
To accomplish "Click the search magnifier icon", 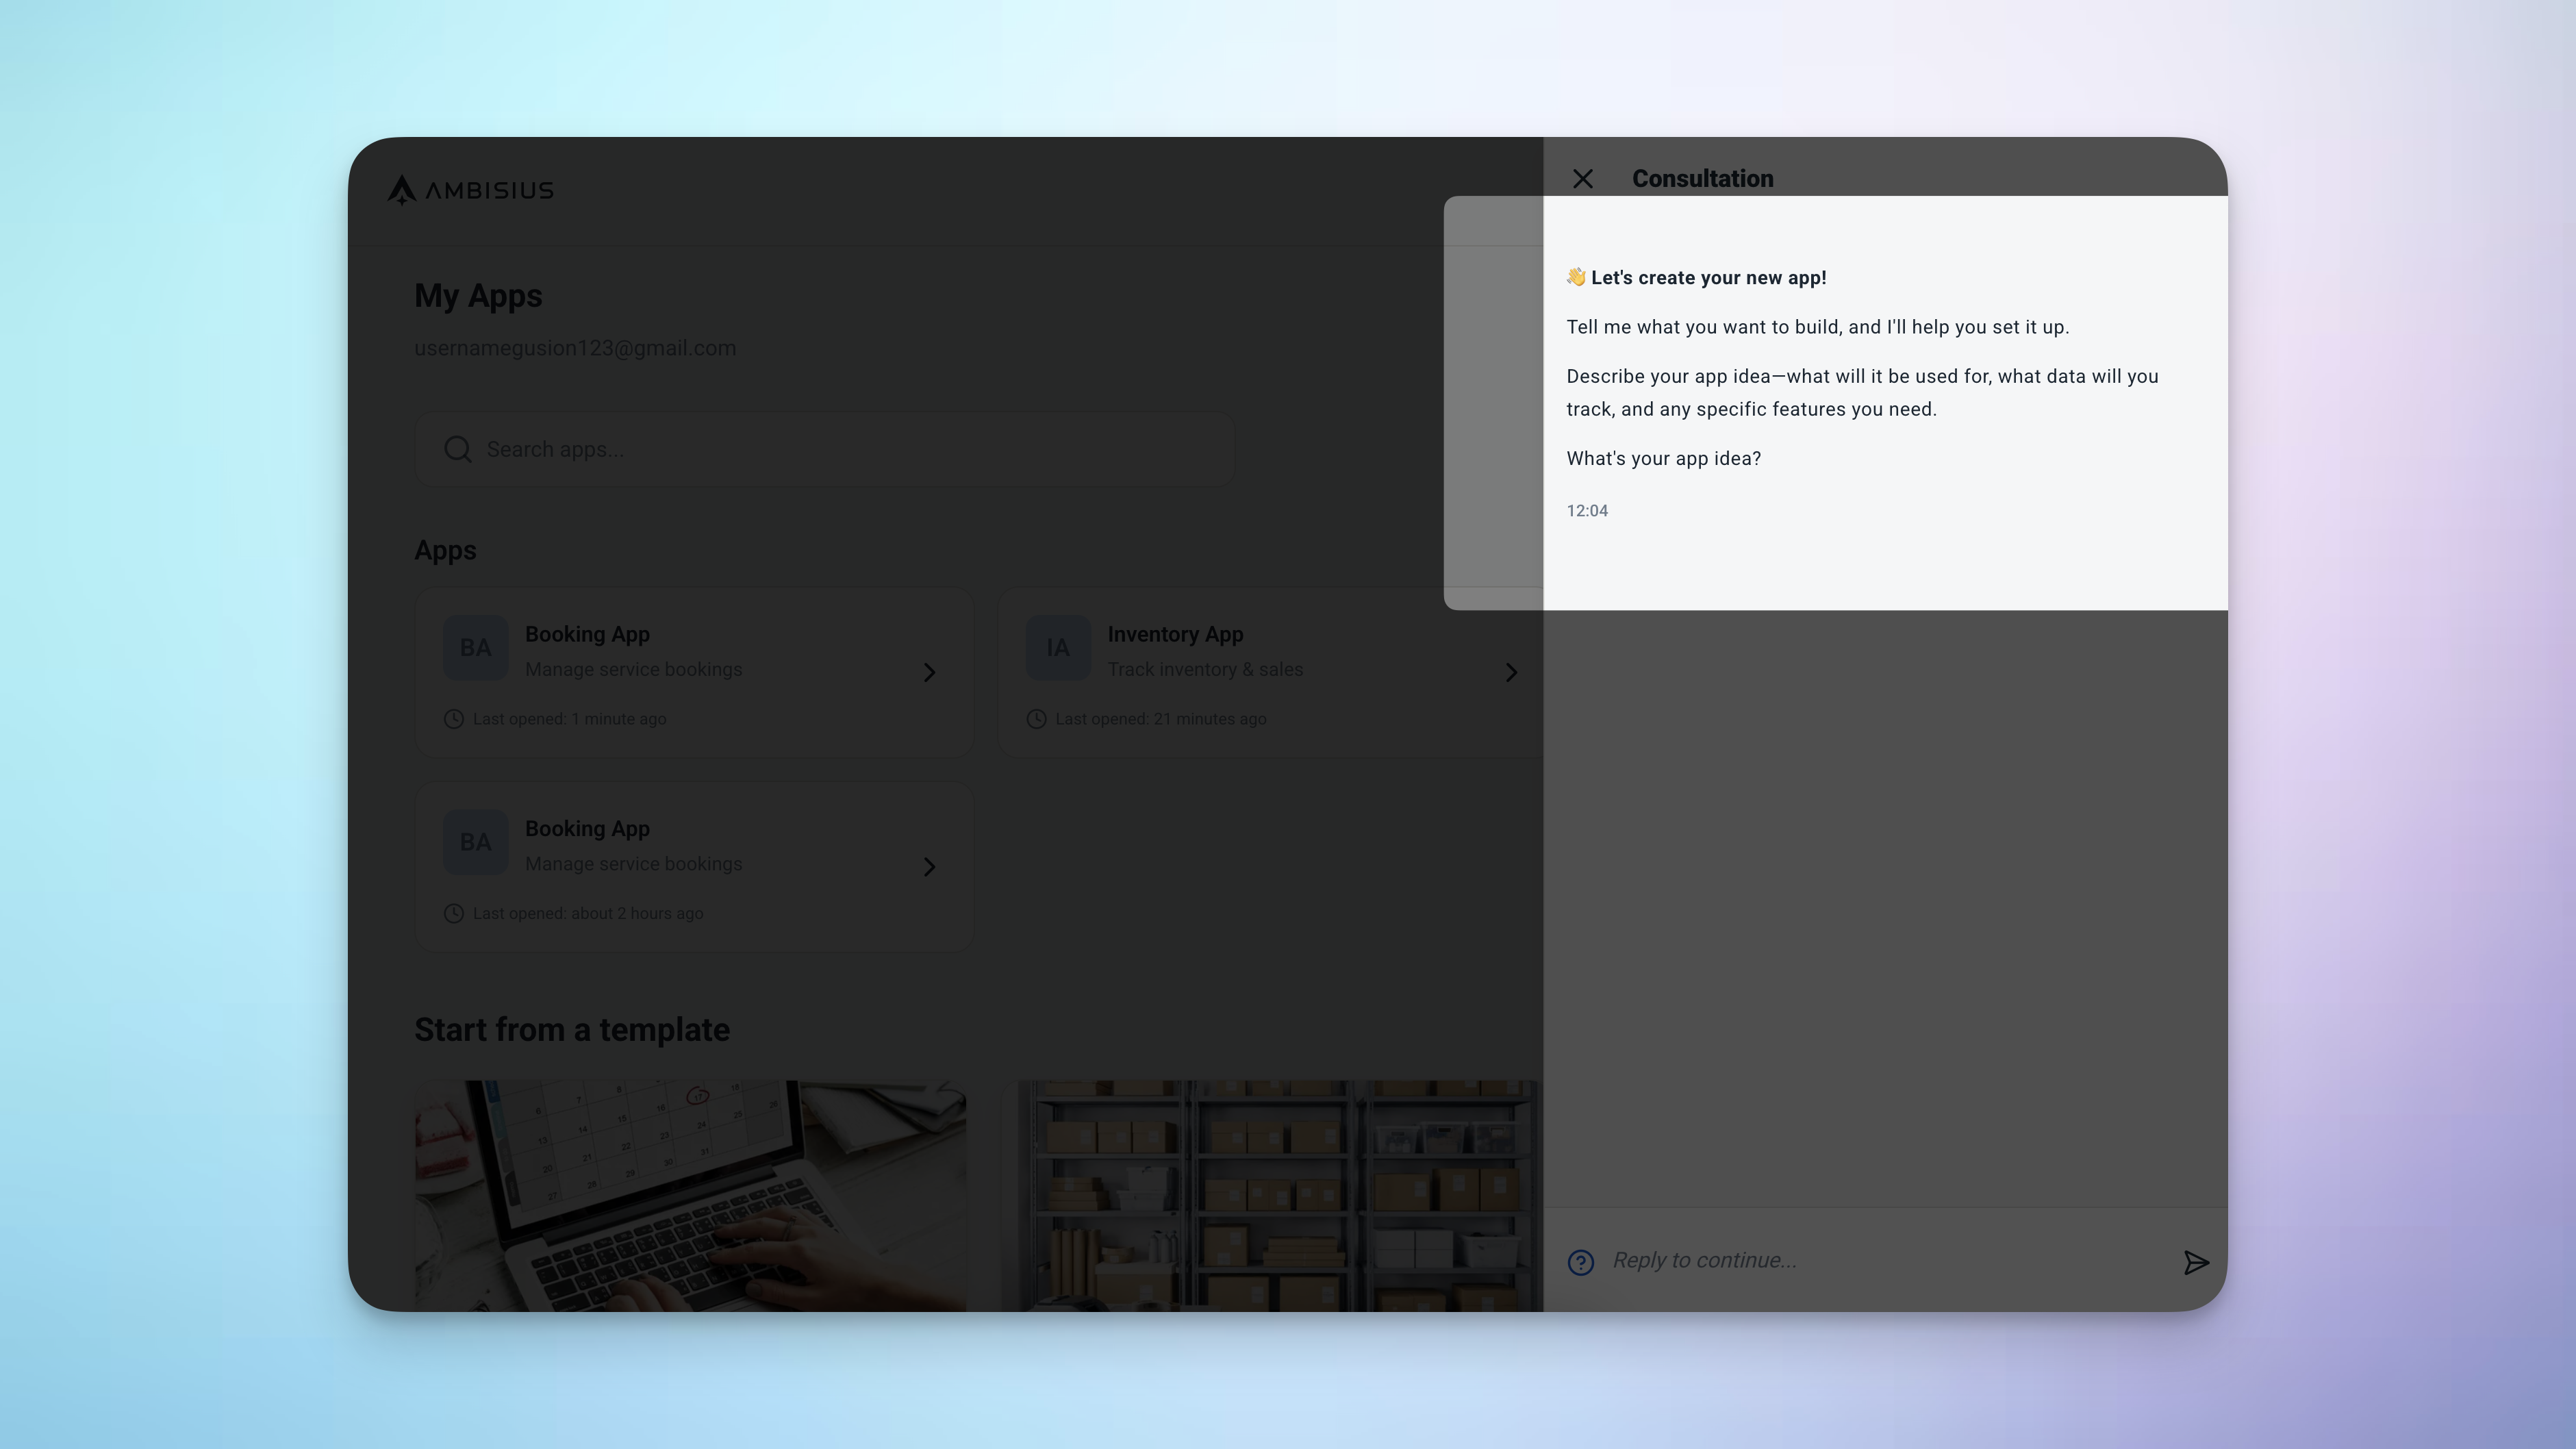I will coord(458,449).
